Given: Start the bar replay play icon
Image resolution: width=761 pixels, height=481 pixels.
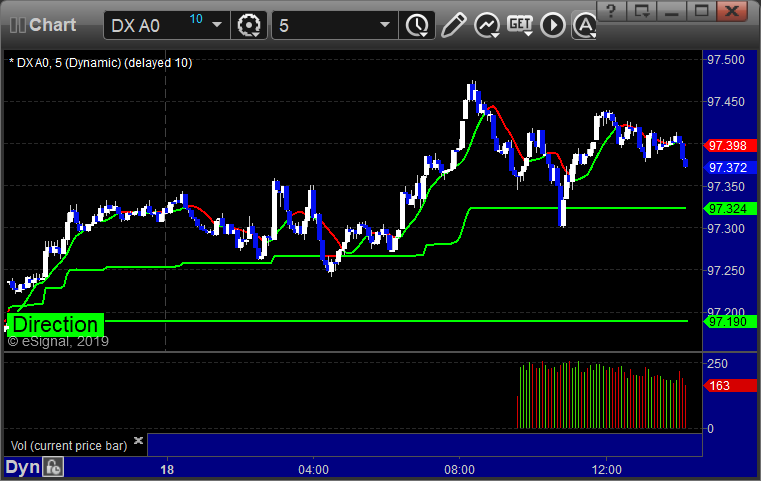Looking at the screenshot, I should 553,25.
